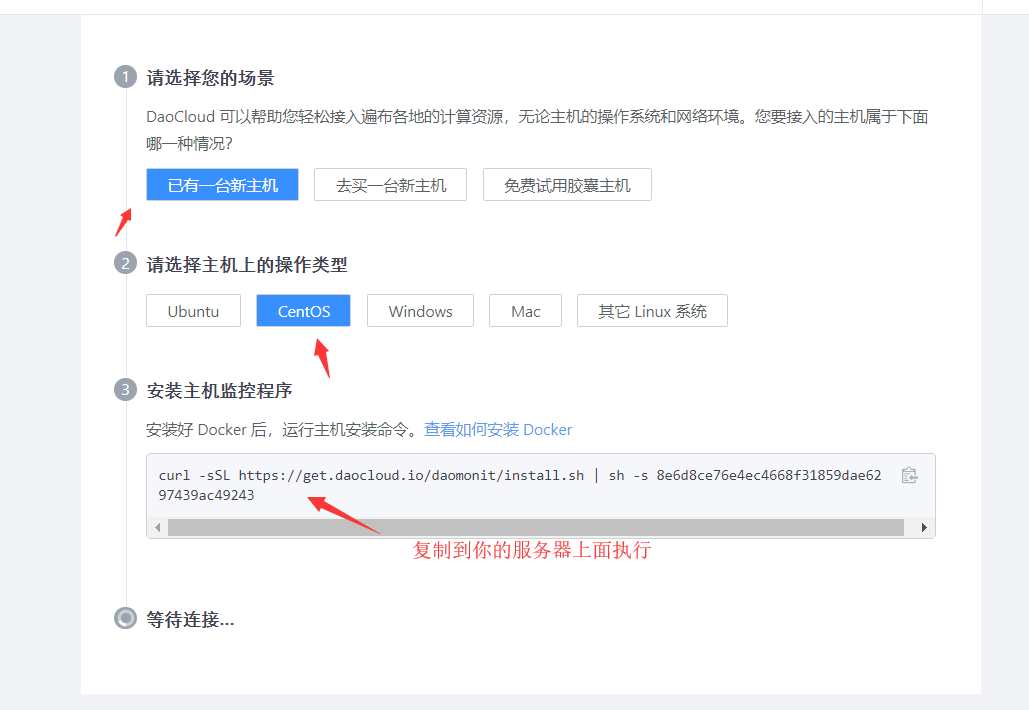The width and height of the screenshot is (1029, 710).
Task: Click the step 3 circle indicator
Action: coord(124,390)
